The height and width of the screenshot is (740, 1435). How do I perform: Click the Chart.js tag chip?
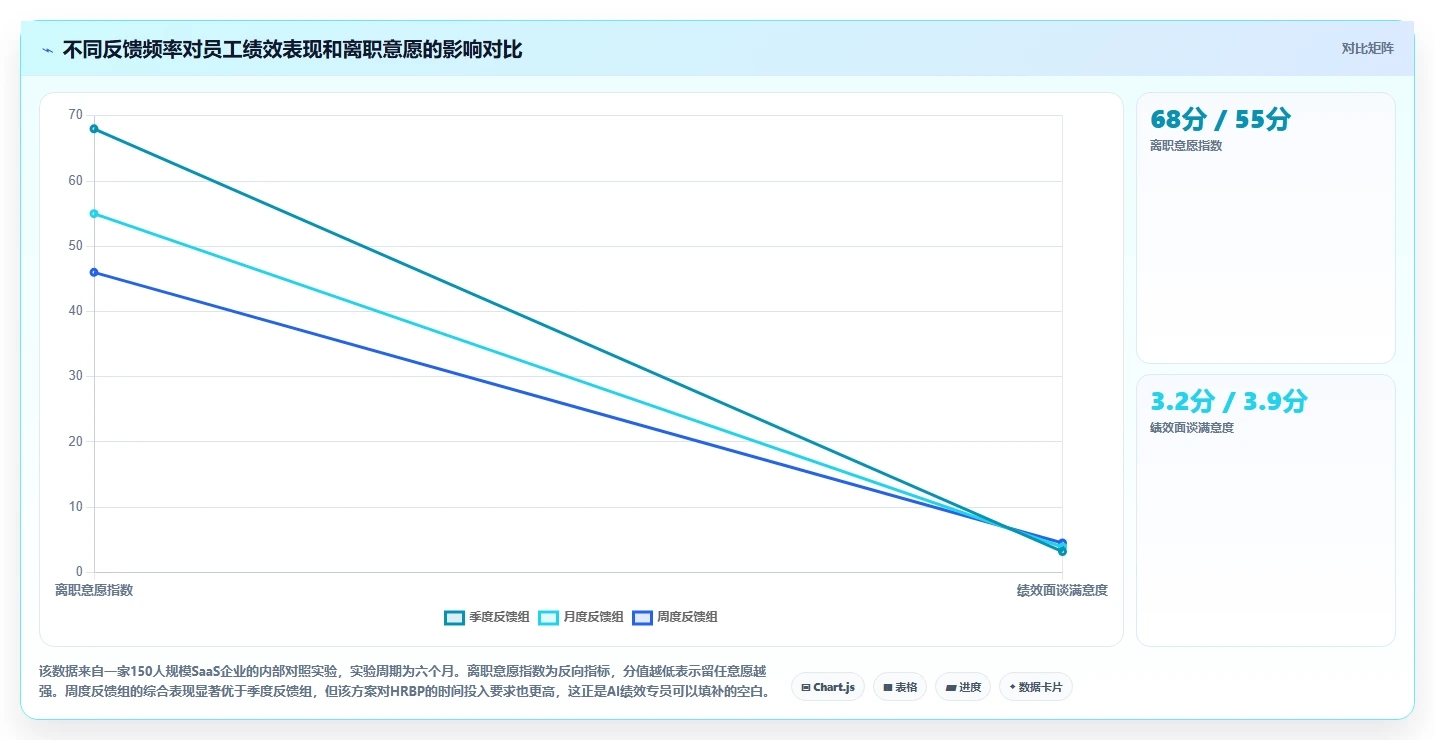coord(828,687)
